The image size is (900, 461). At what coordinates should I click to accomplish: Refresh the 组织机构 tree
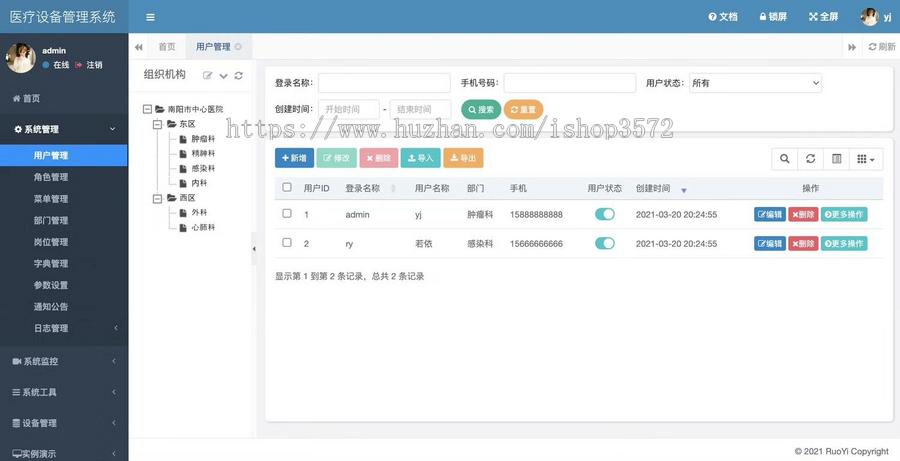[238, 75]
